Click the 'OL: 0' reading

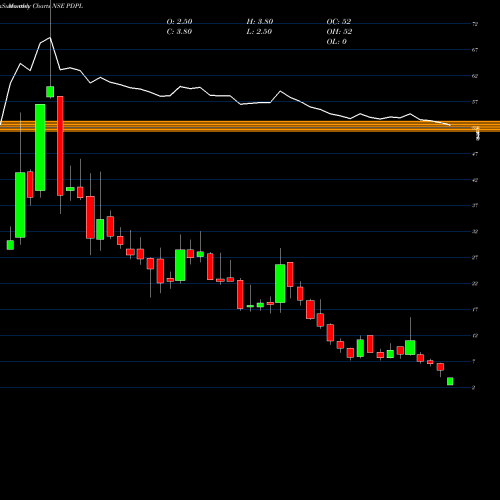pyautogui.click(x=336, y=41)
